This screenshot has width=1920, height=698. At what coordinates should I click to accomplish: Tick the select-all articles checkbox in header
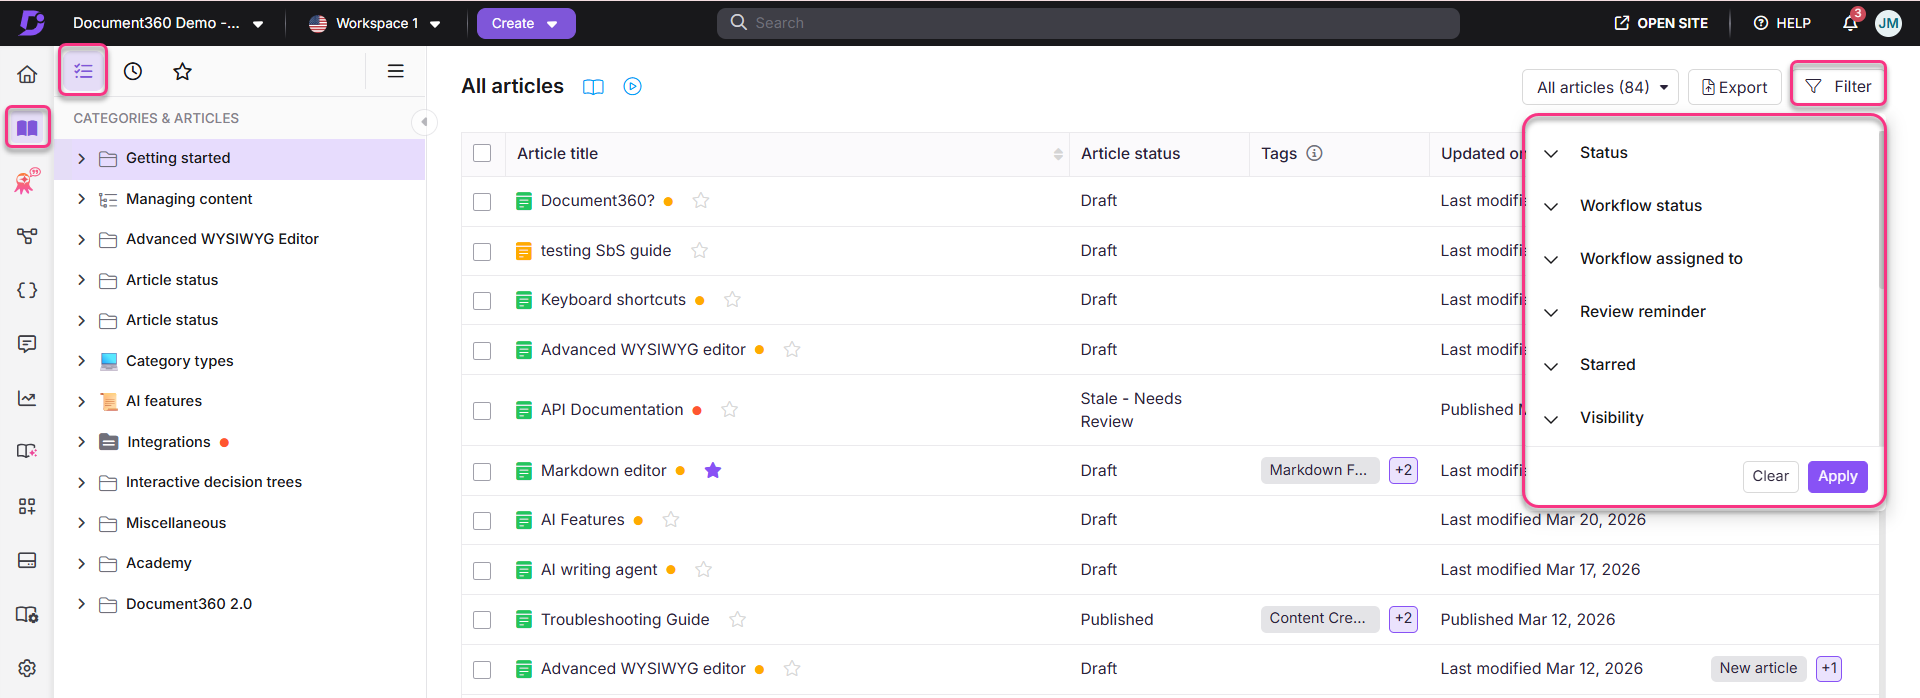[482, 153]
